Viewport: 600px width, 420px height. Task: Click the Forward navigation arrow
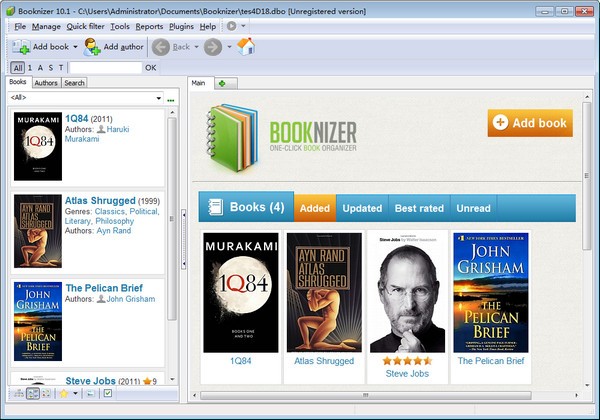[213, 46]
